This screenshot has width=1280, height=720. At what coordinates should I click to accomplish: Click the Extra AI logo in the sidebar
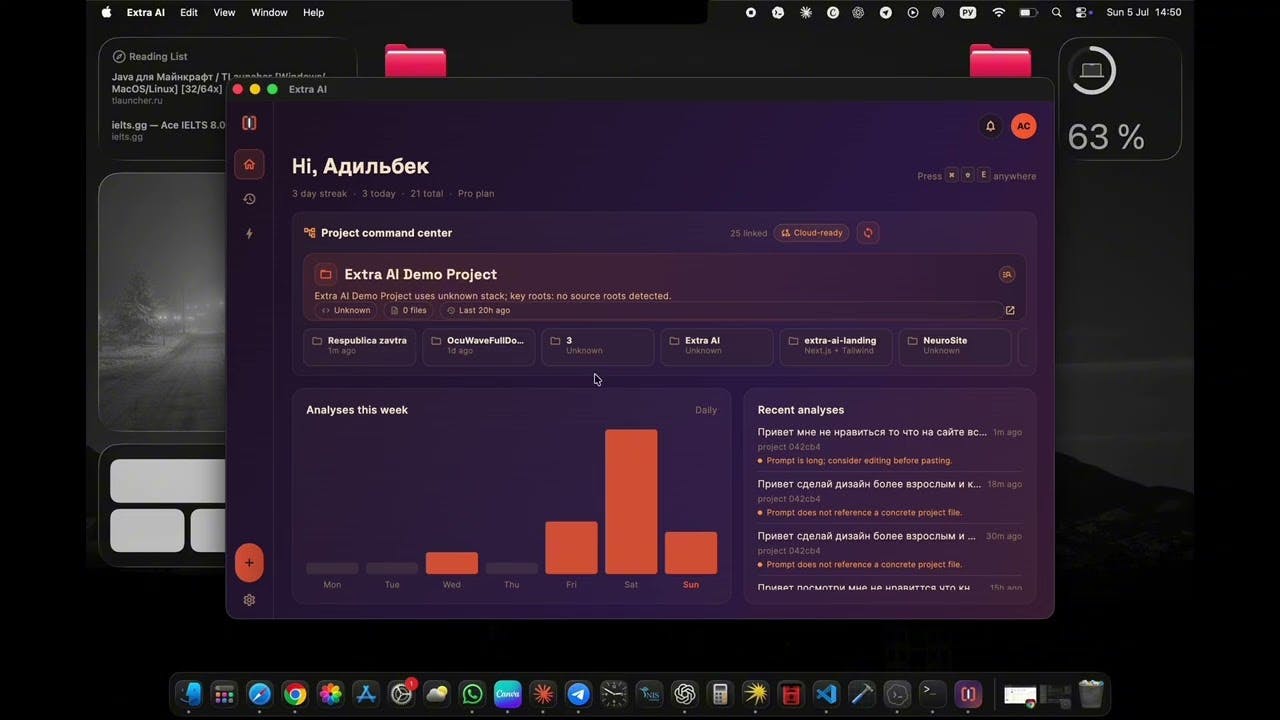pos(249,123)
